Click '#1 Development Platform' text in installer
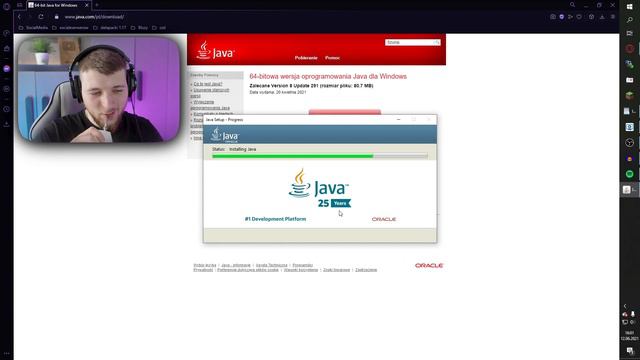Screen dimensions: 640x360 tap(275, 219)
